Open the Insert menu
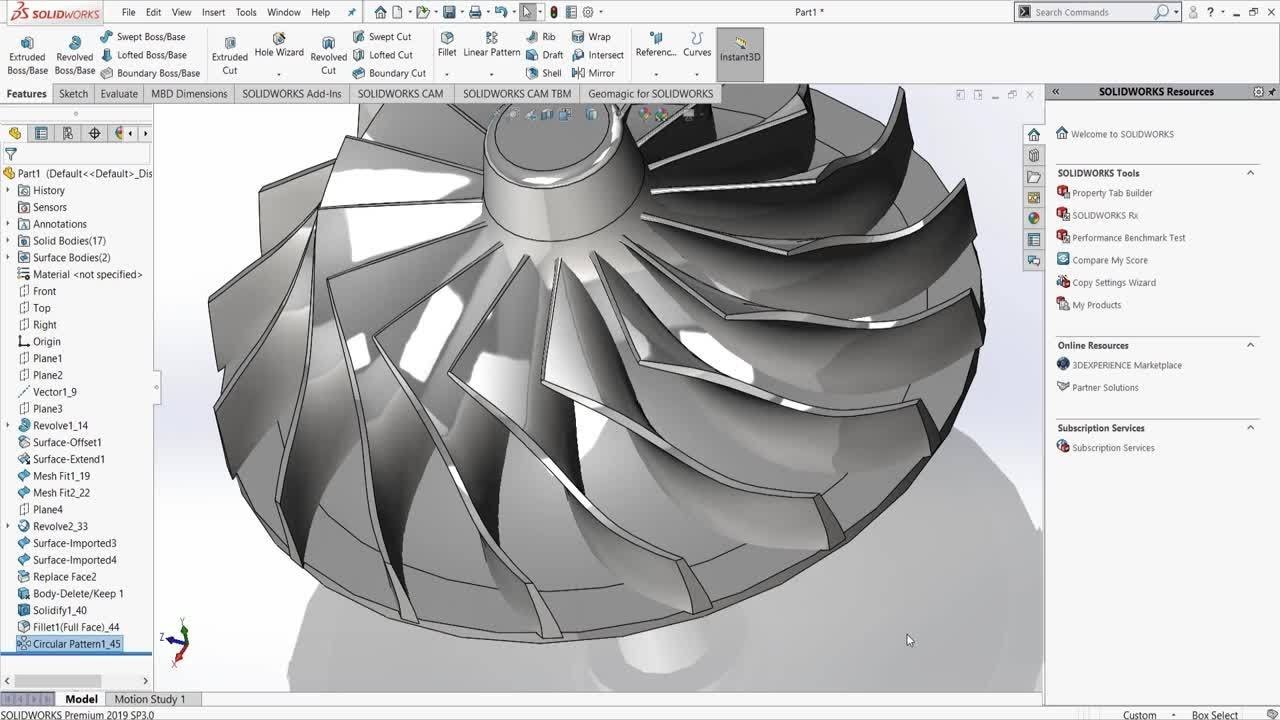 [213, 12]
